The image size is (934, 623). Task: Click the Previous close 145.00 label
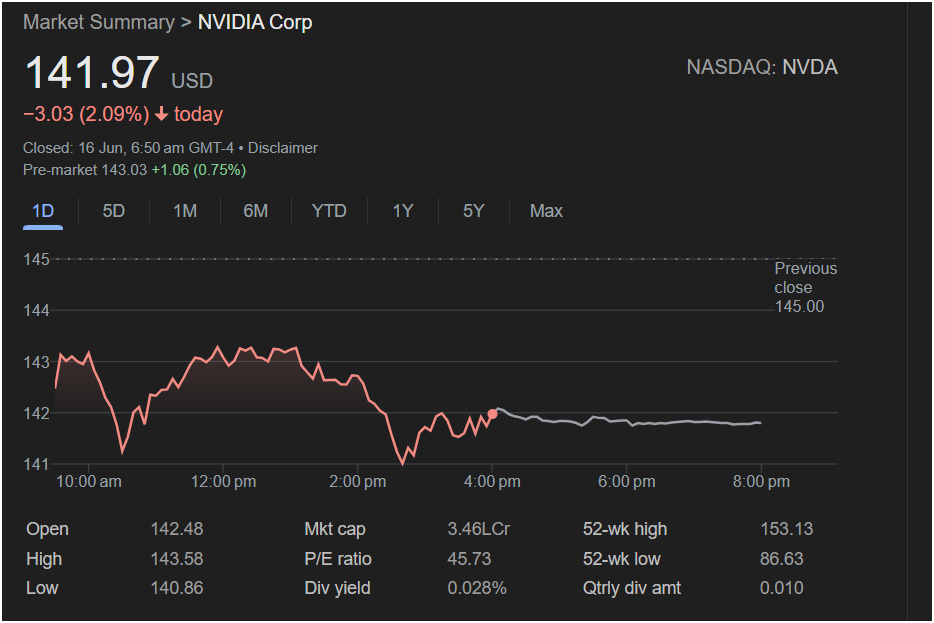tap(805, 287)
